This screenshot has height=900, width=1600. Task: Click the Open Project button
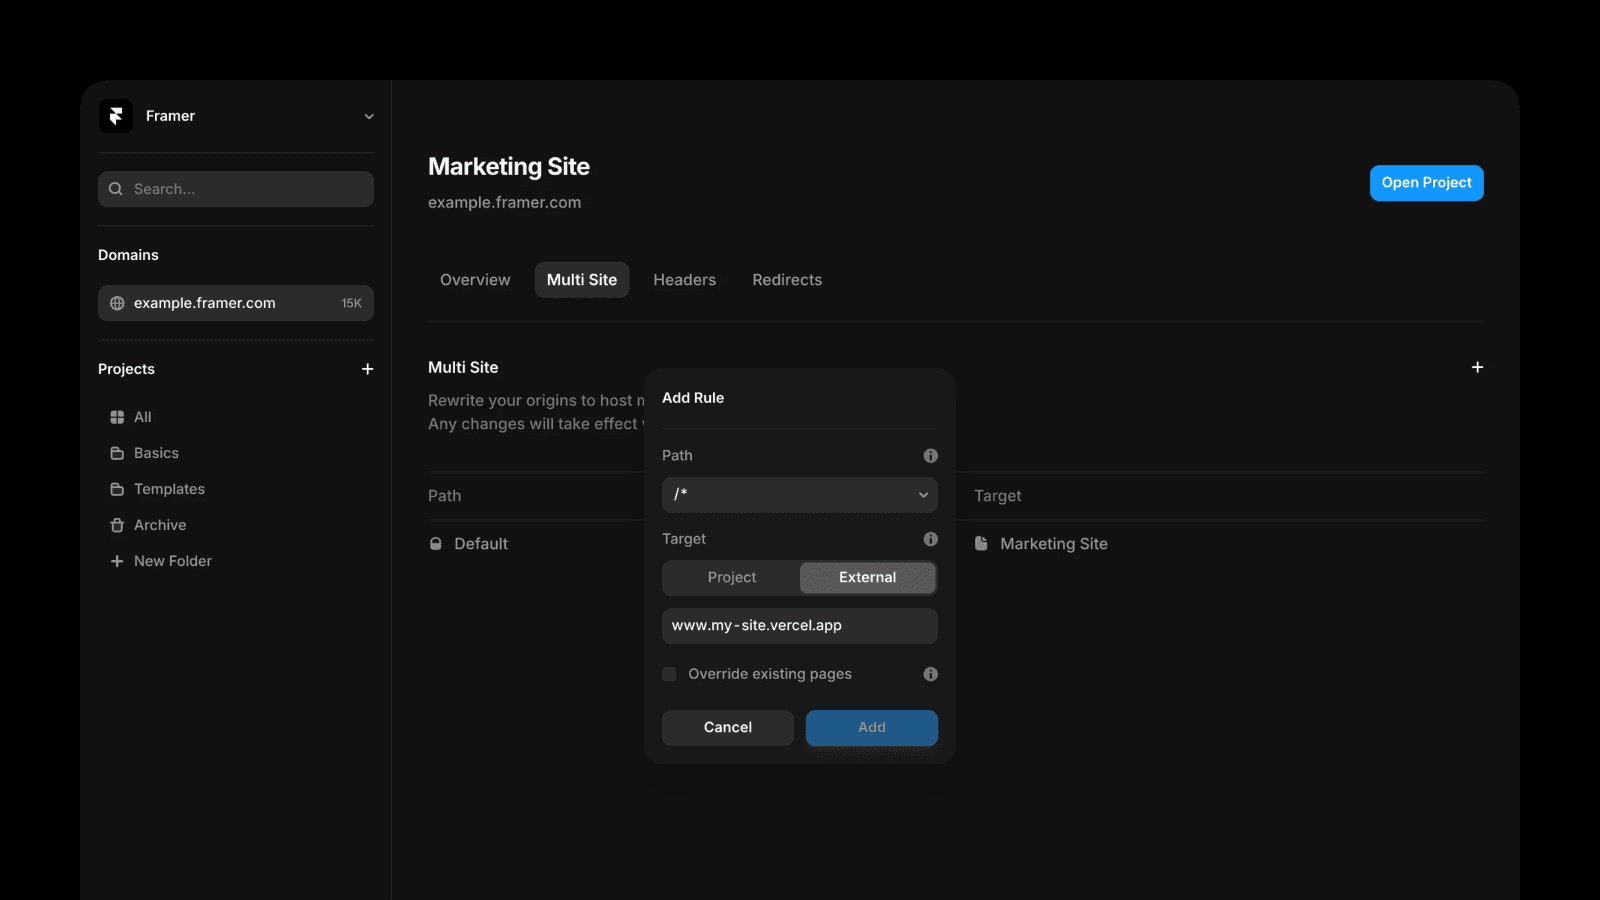point(1426,183)
